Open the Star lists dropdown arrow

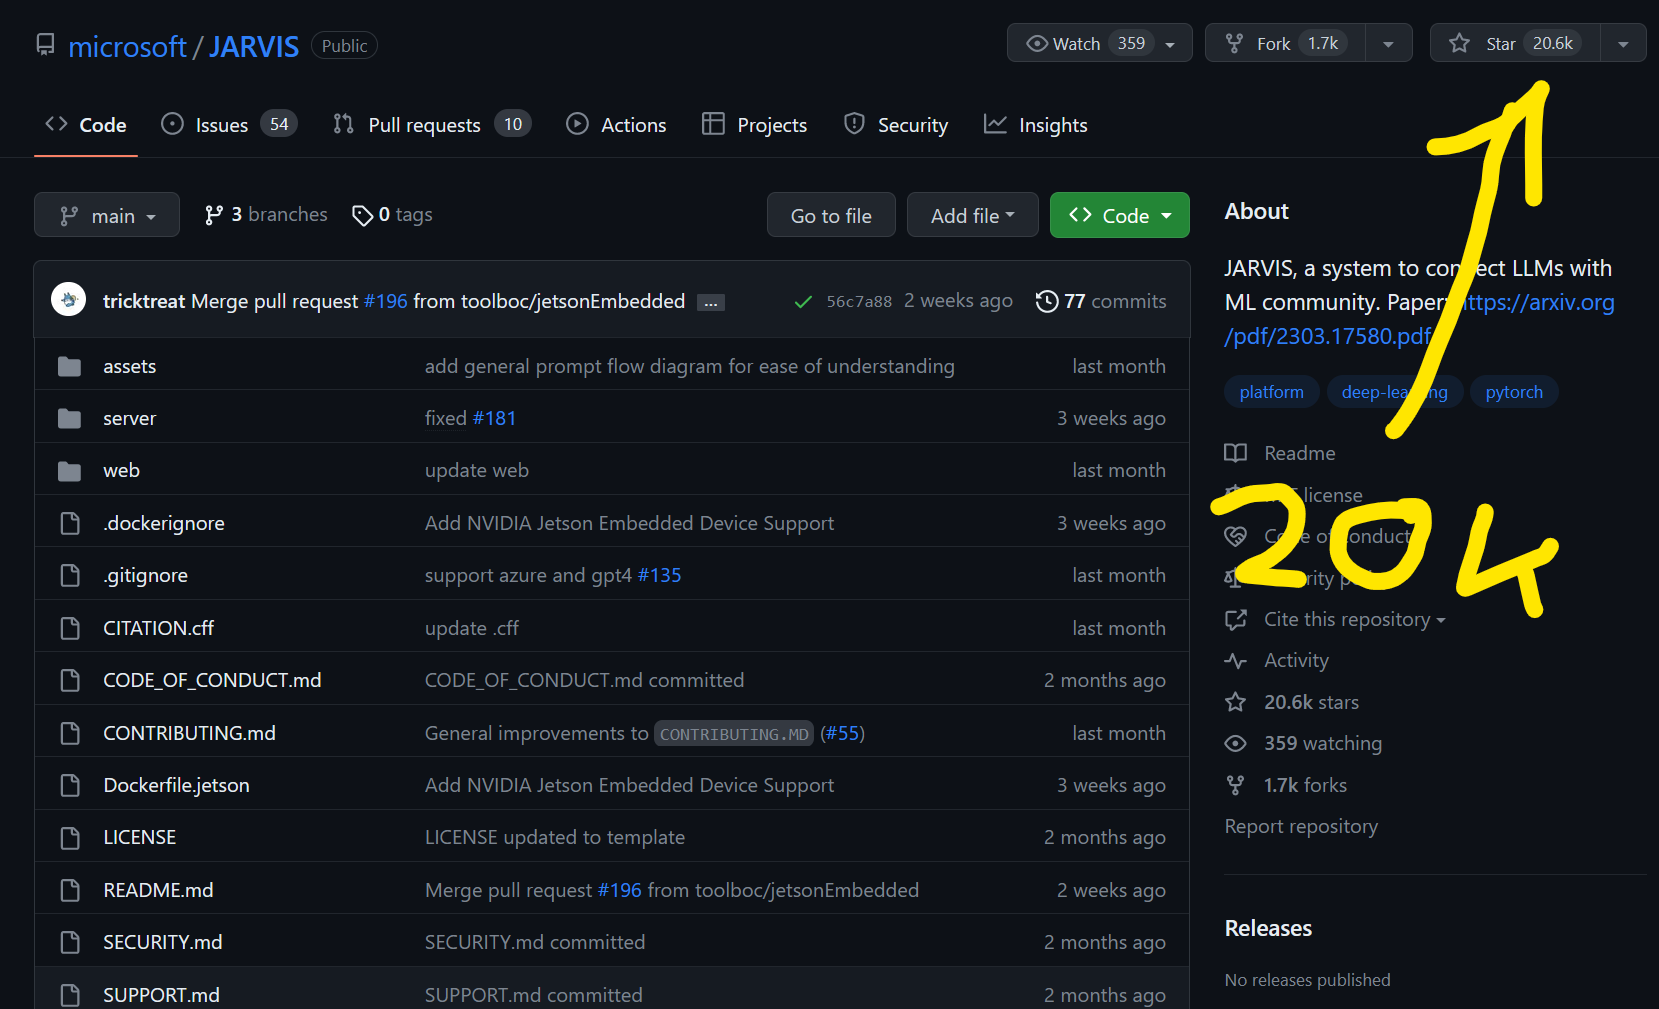pyautogui.click(x=1623, y=43)
